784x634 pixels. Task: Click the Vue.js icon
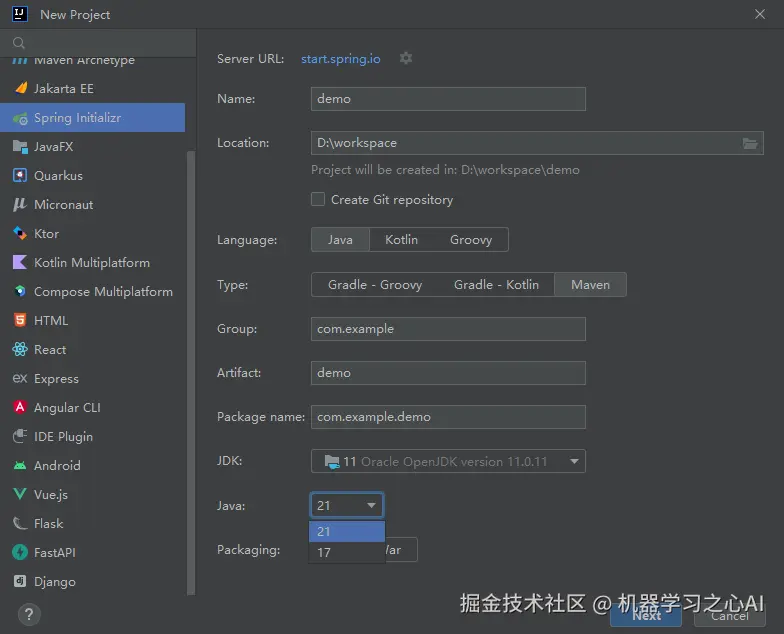20,494
